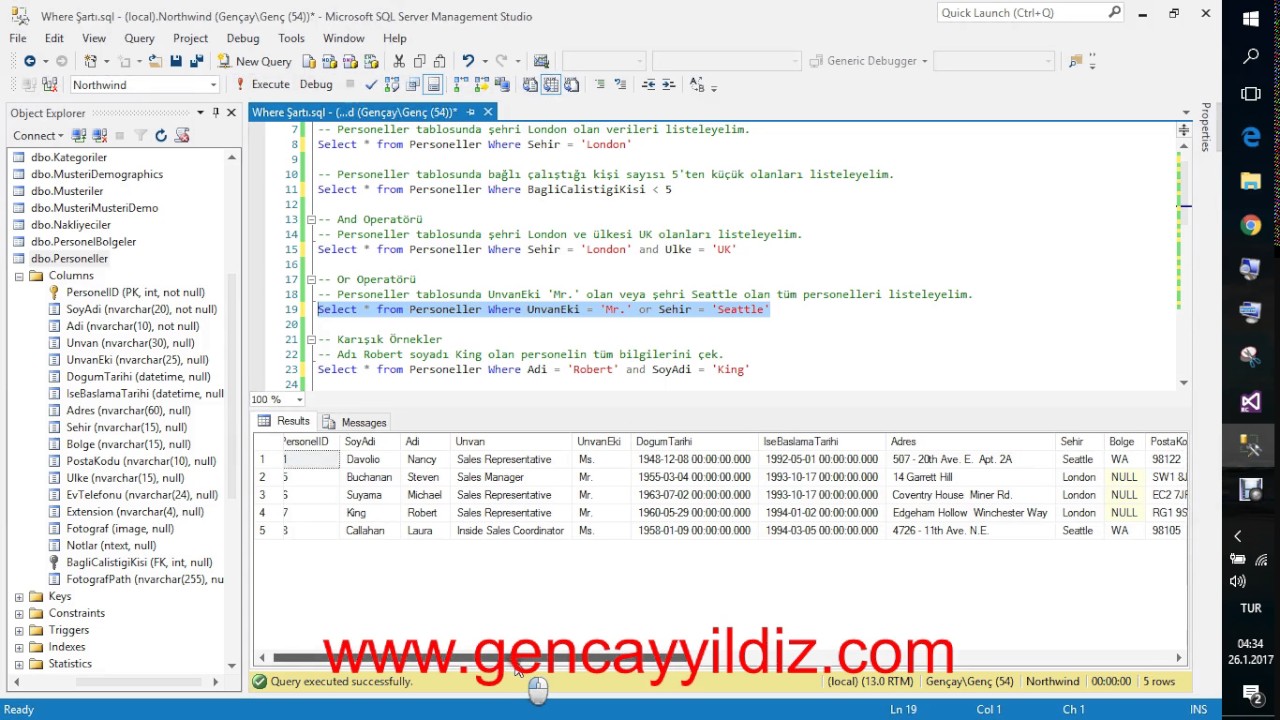This screenshot has height=720, width=1280.
Task: Toggle Include Actual Execution Plan
Action: pyautogui.click(x=461, y=85)
